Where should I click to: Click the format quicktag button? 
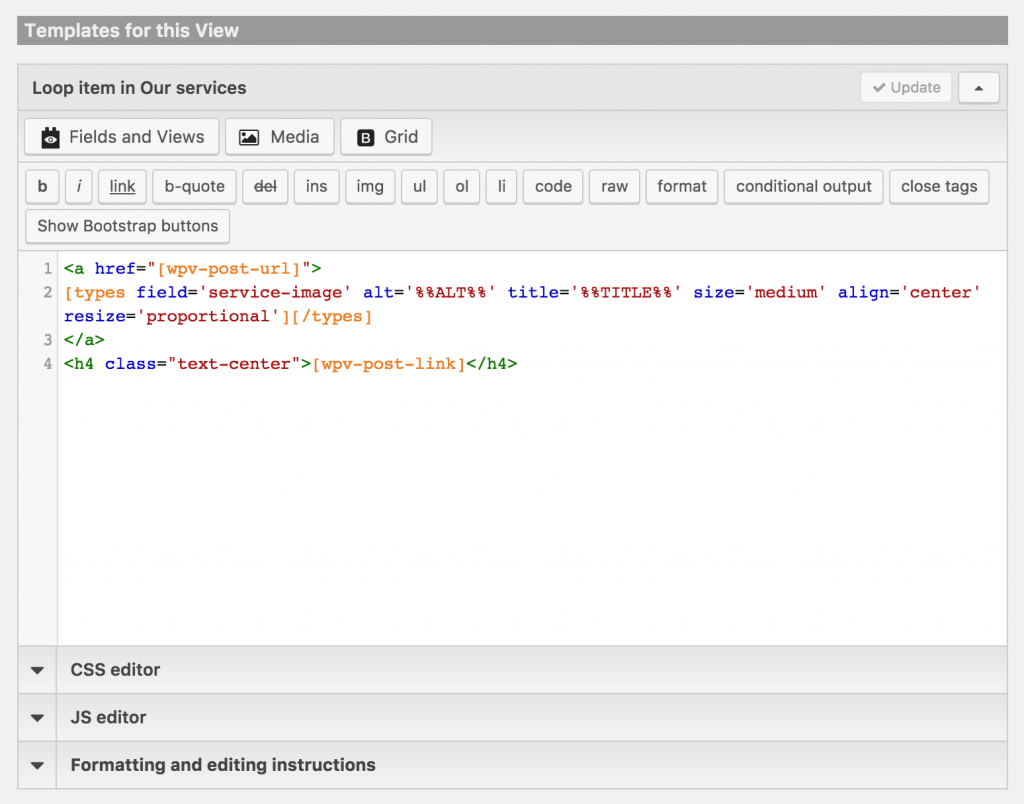[682, 187]
